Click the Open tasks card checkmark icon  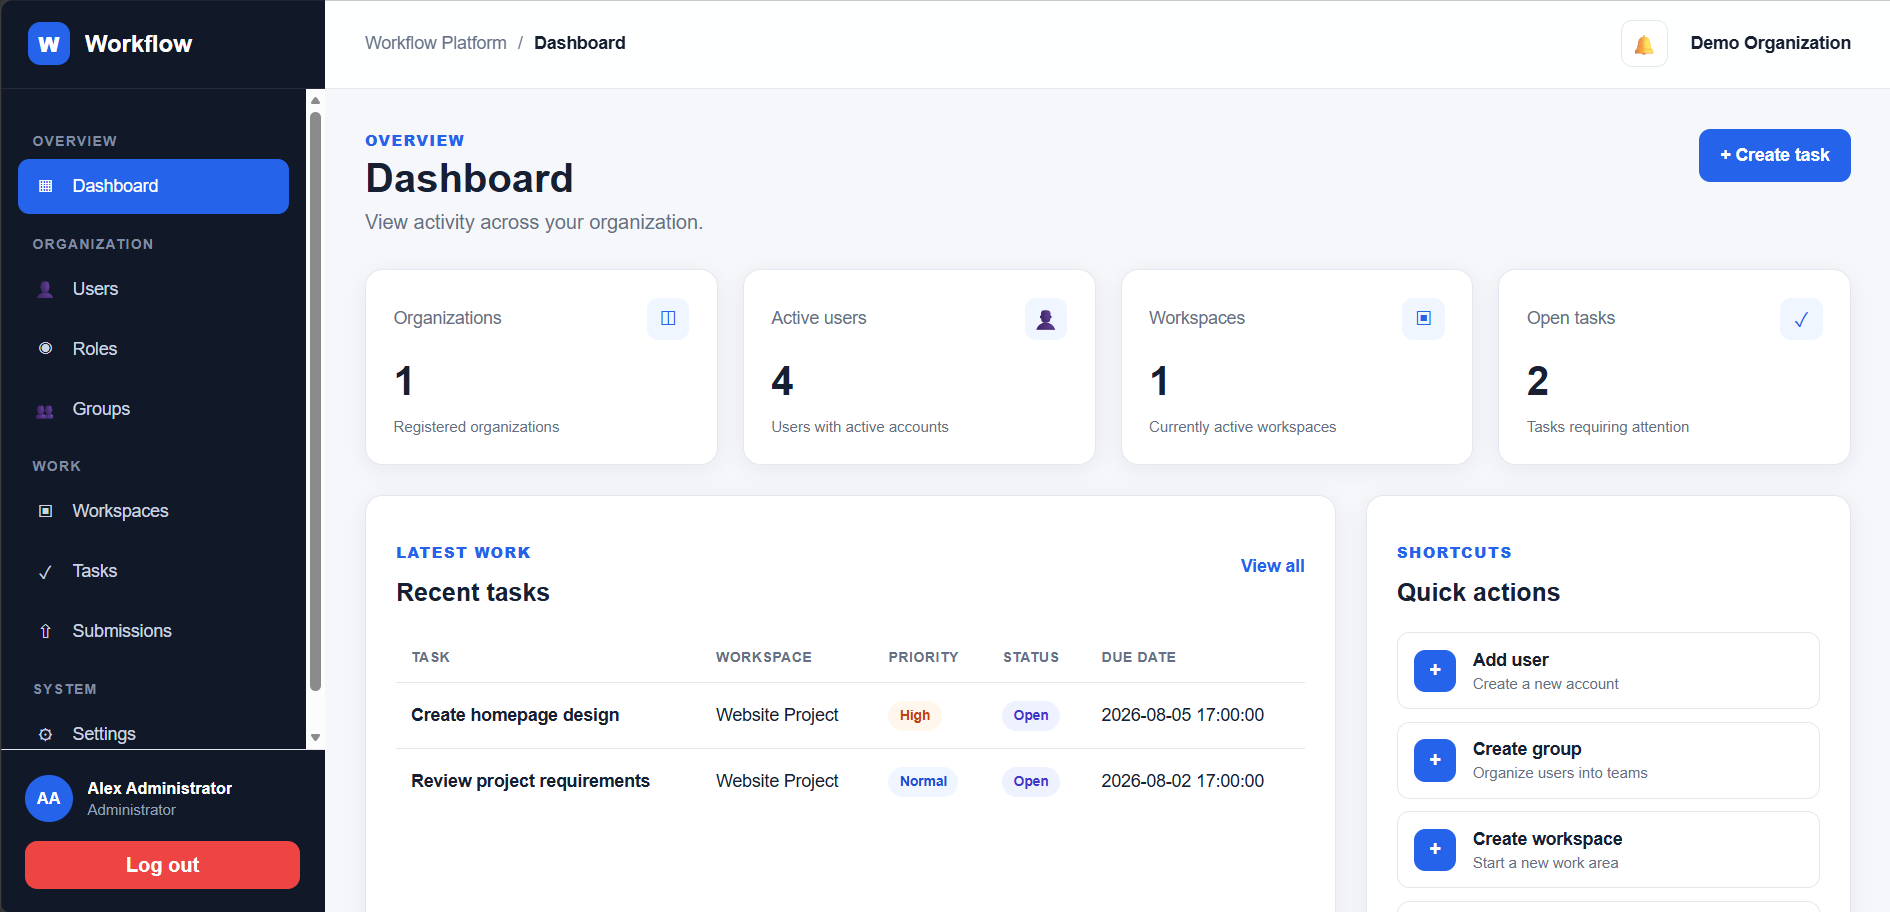[x=1801, y=319]
